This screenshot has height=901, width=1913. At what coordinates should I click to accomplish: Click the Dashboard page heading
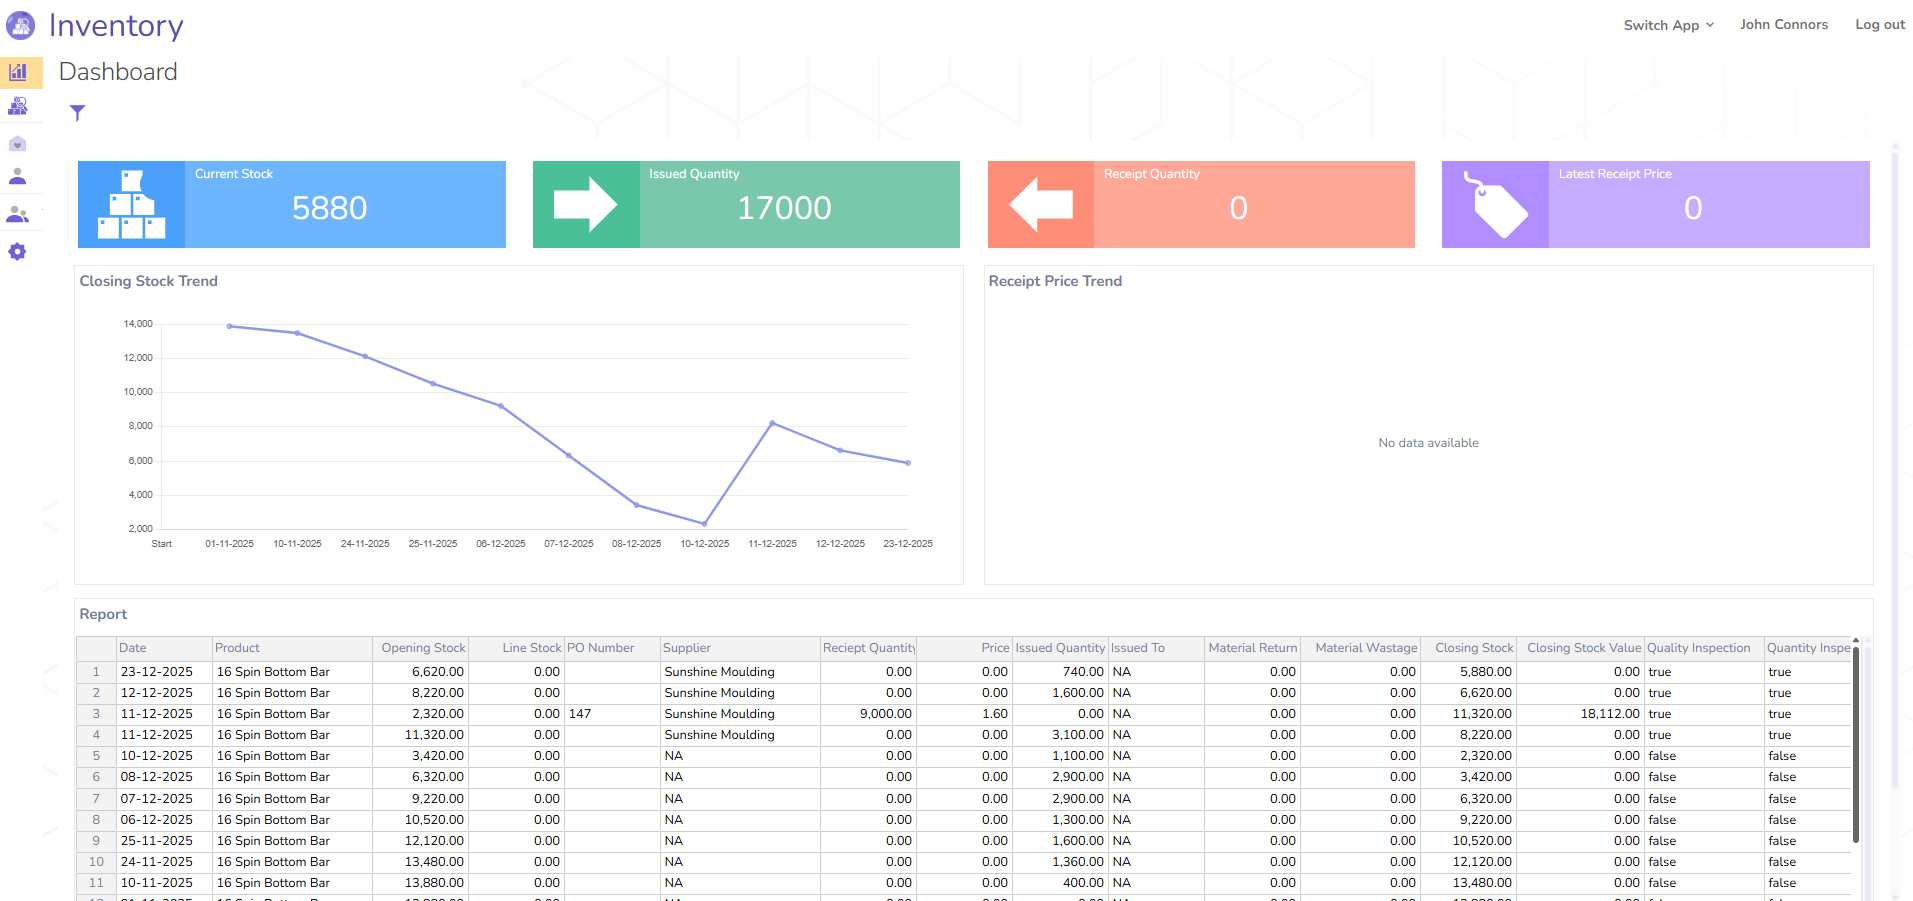click(x=118, y=72)
